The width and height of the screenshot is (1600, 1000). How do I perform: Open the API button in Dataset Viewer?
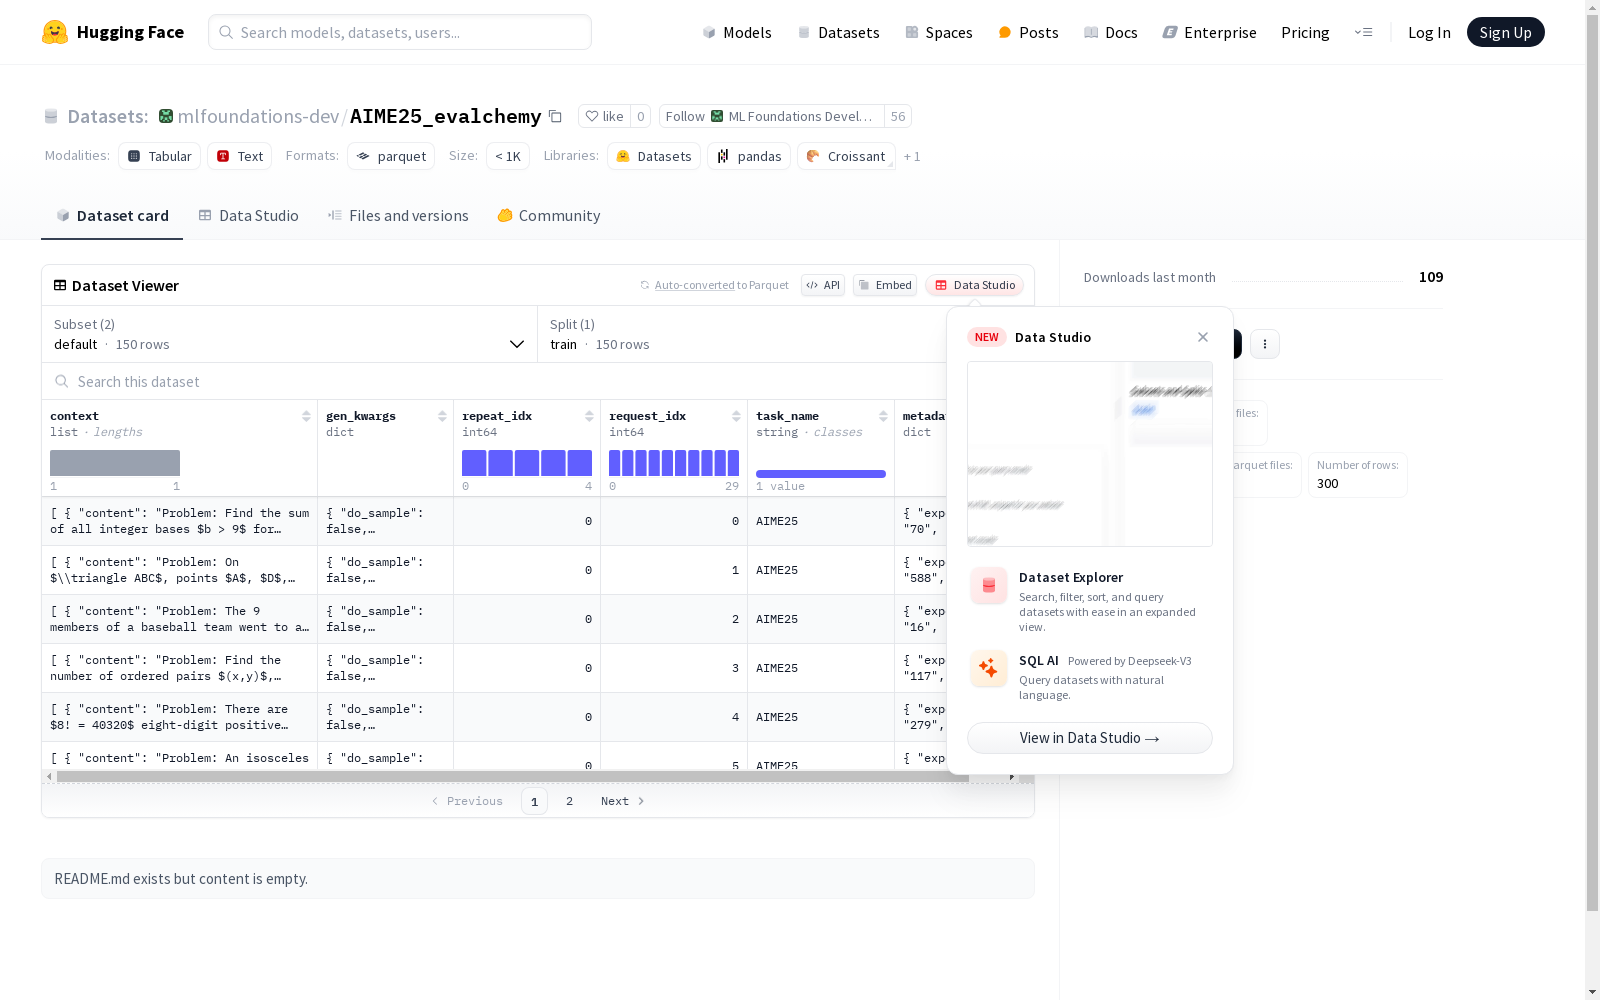tap(823, 285)
